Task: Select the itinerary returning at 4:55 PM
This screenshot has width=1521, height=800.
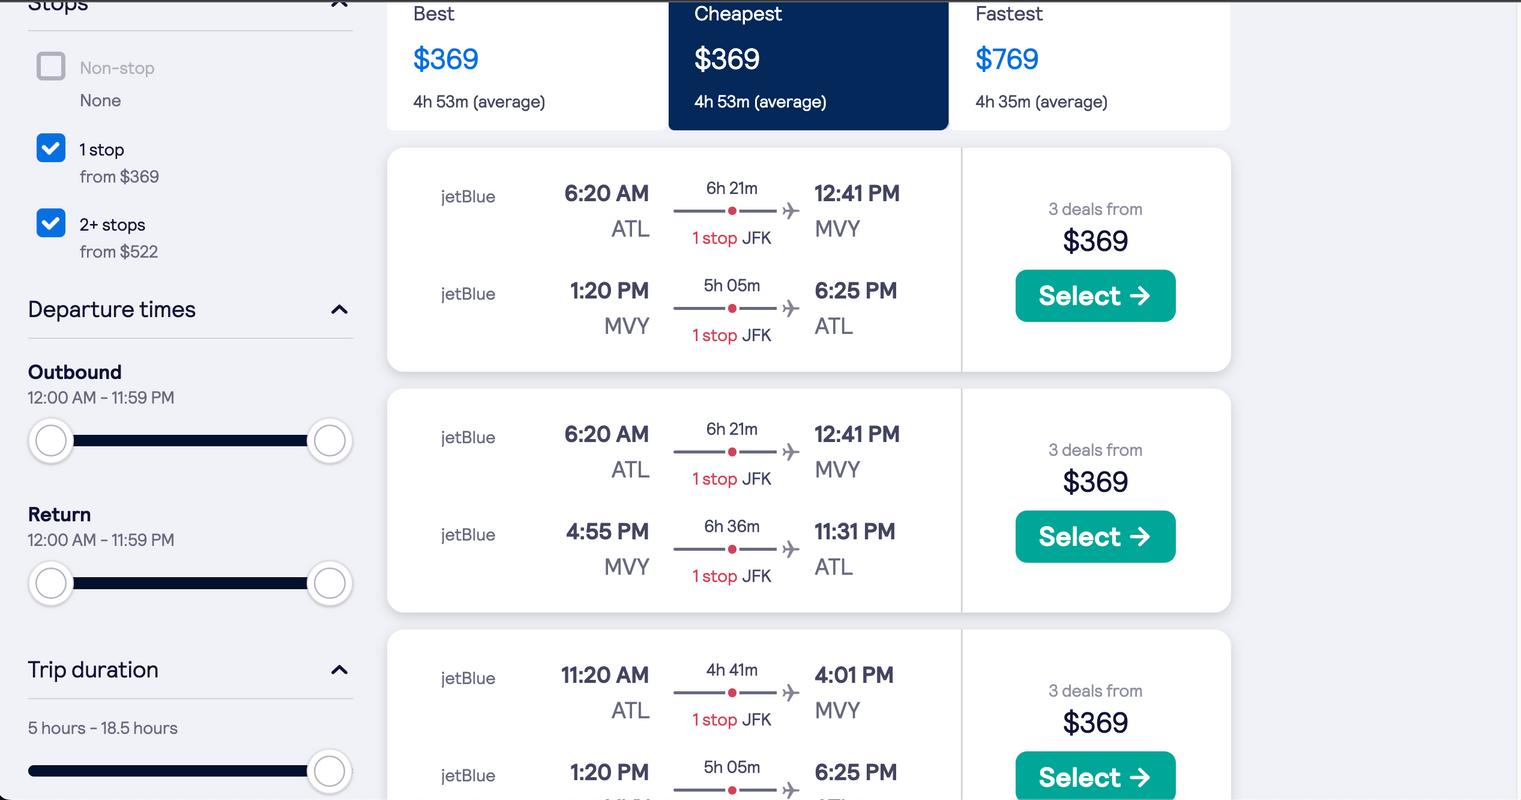Action: pos(1095,537)
